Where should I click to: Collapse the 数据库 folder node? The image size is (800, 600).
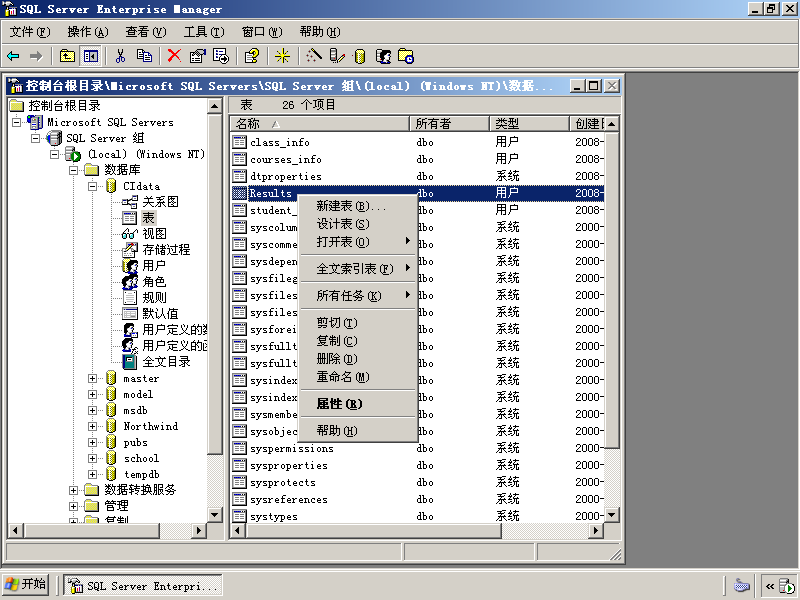pyautogui.click(x=73, y=170)
